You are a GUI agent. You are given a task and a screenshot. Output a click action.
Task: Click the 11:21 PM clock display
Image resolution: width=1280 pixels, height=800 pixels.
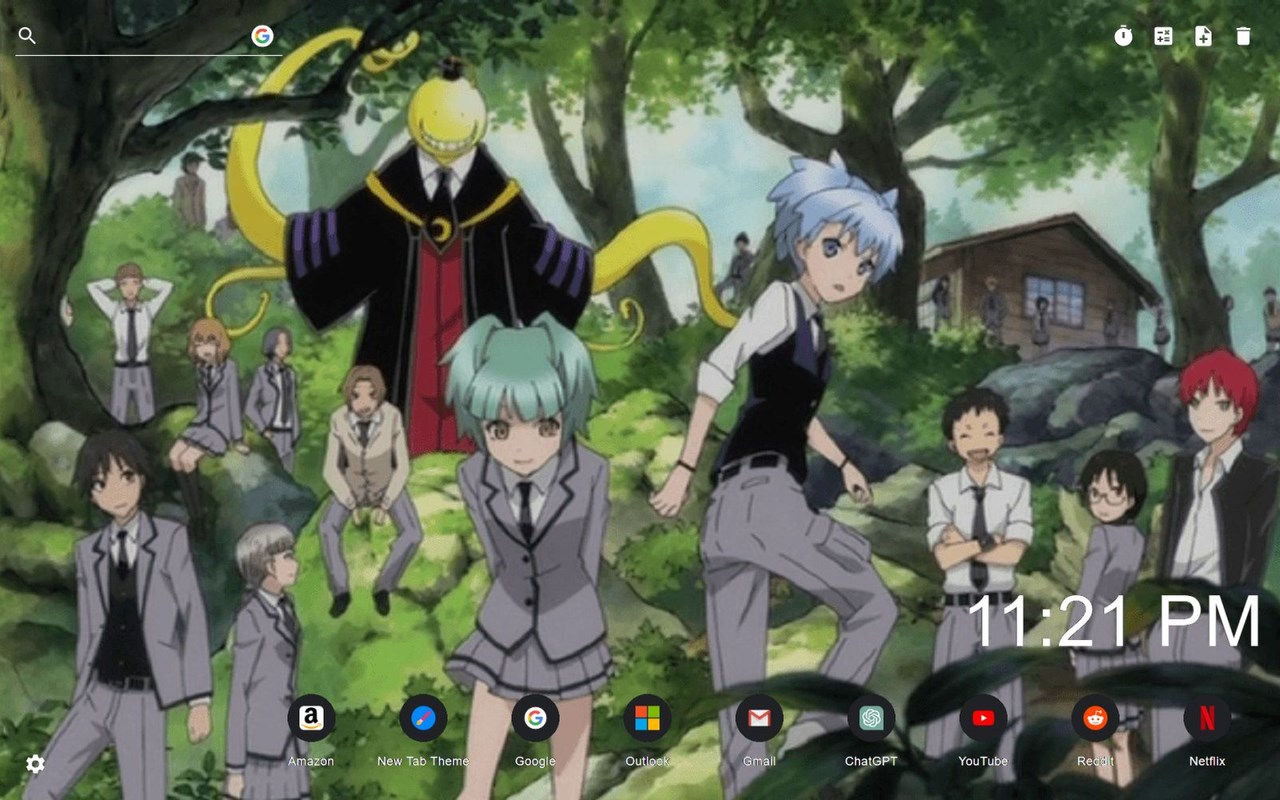[1114, 622]
